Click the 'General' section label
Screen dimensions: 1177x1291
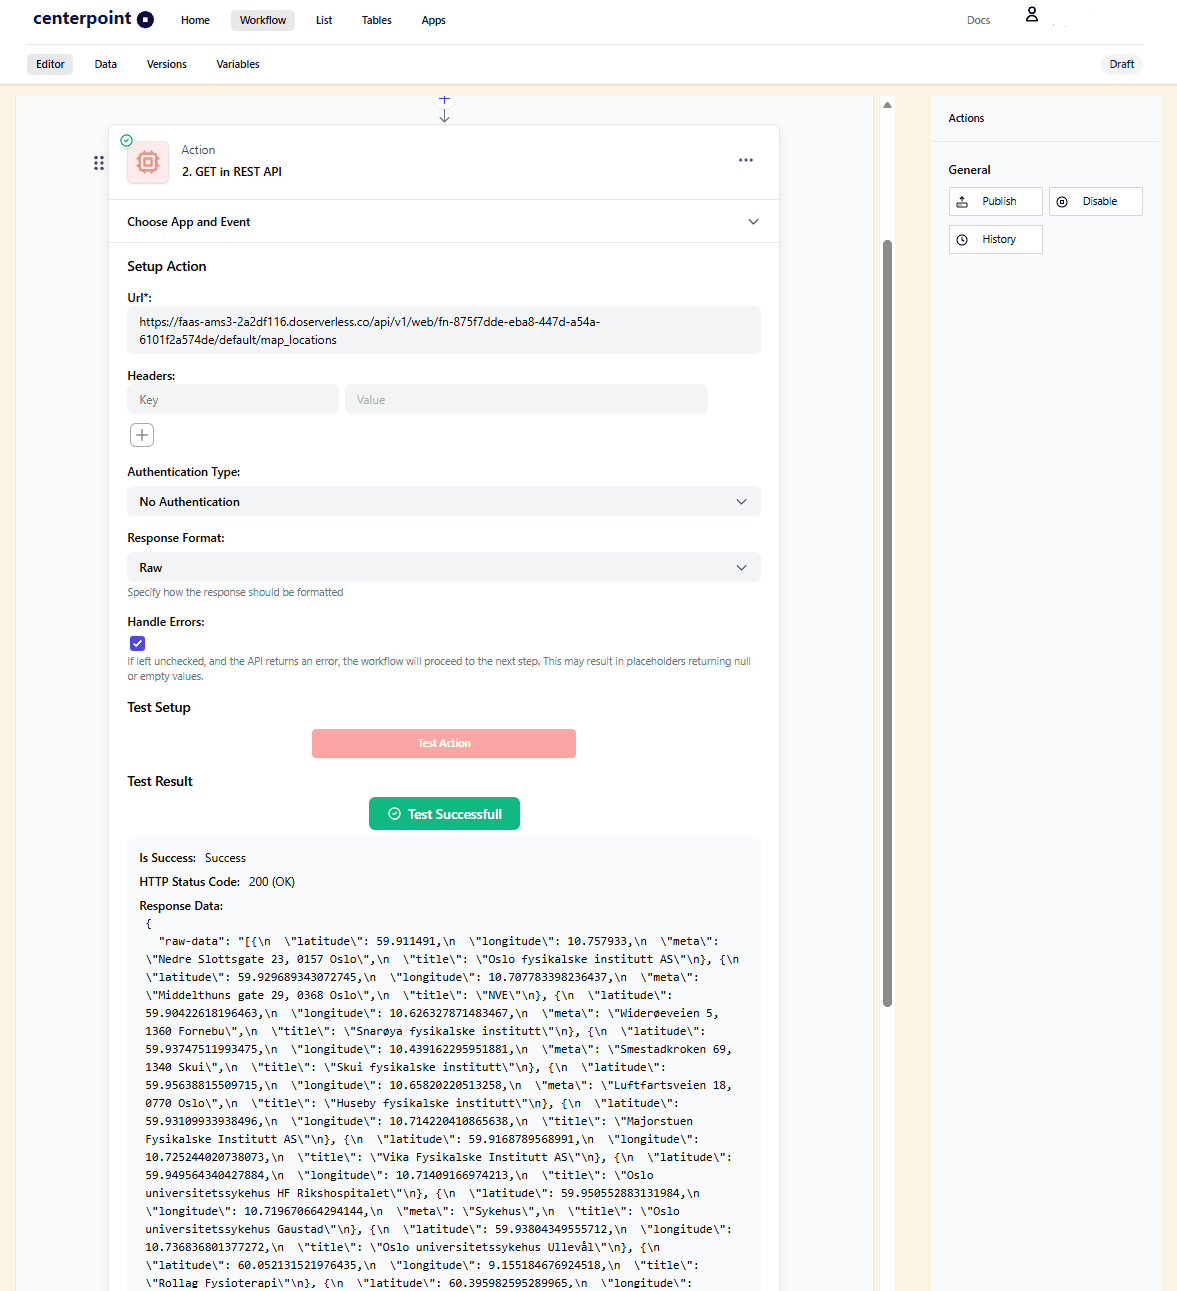(x=970, y=170)
